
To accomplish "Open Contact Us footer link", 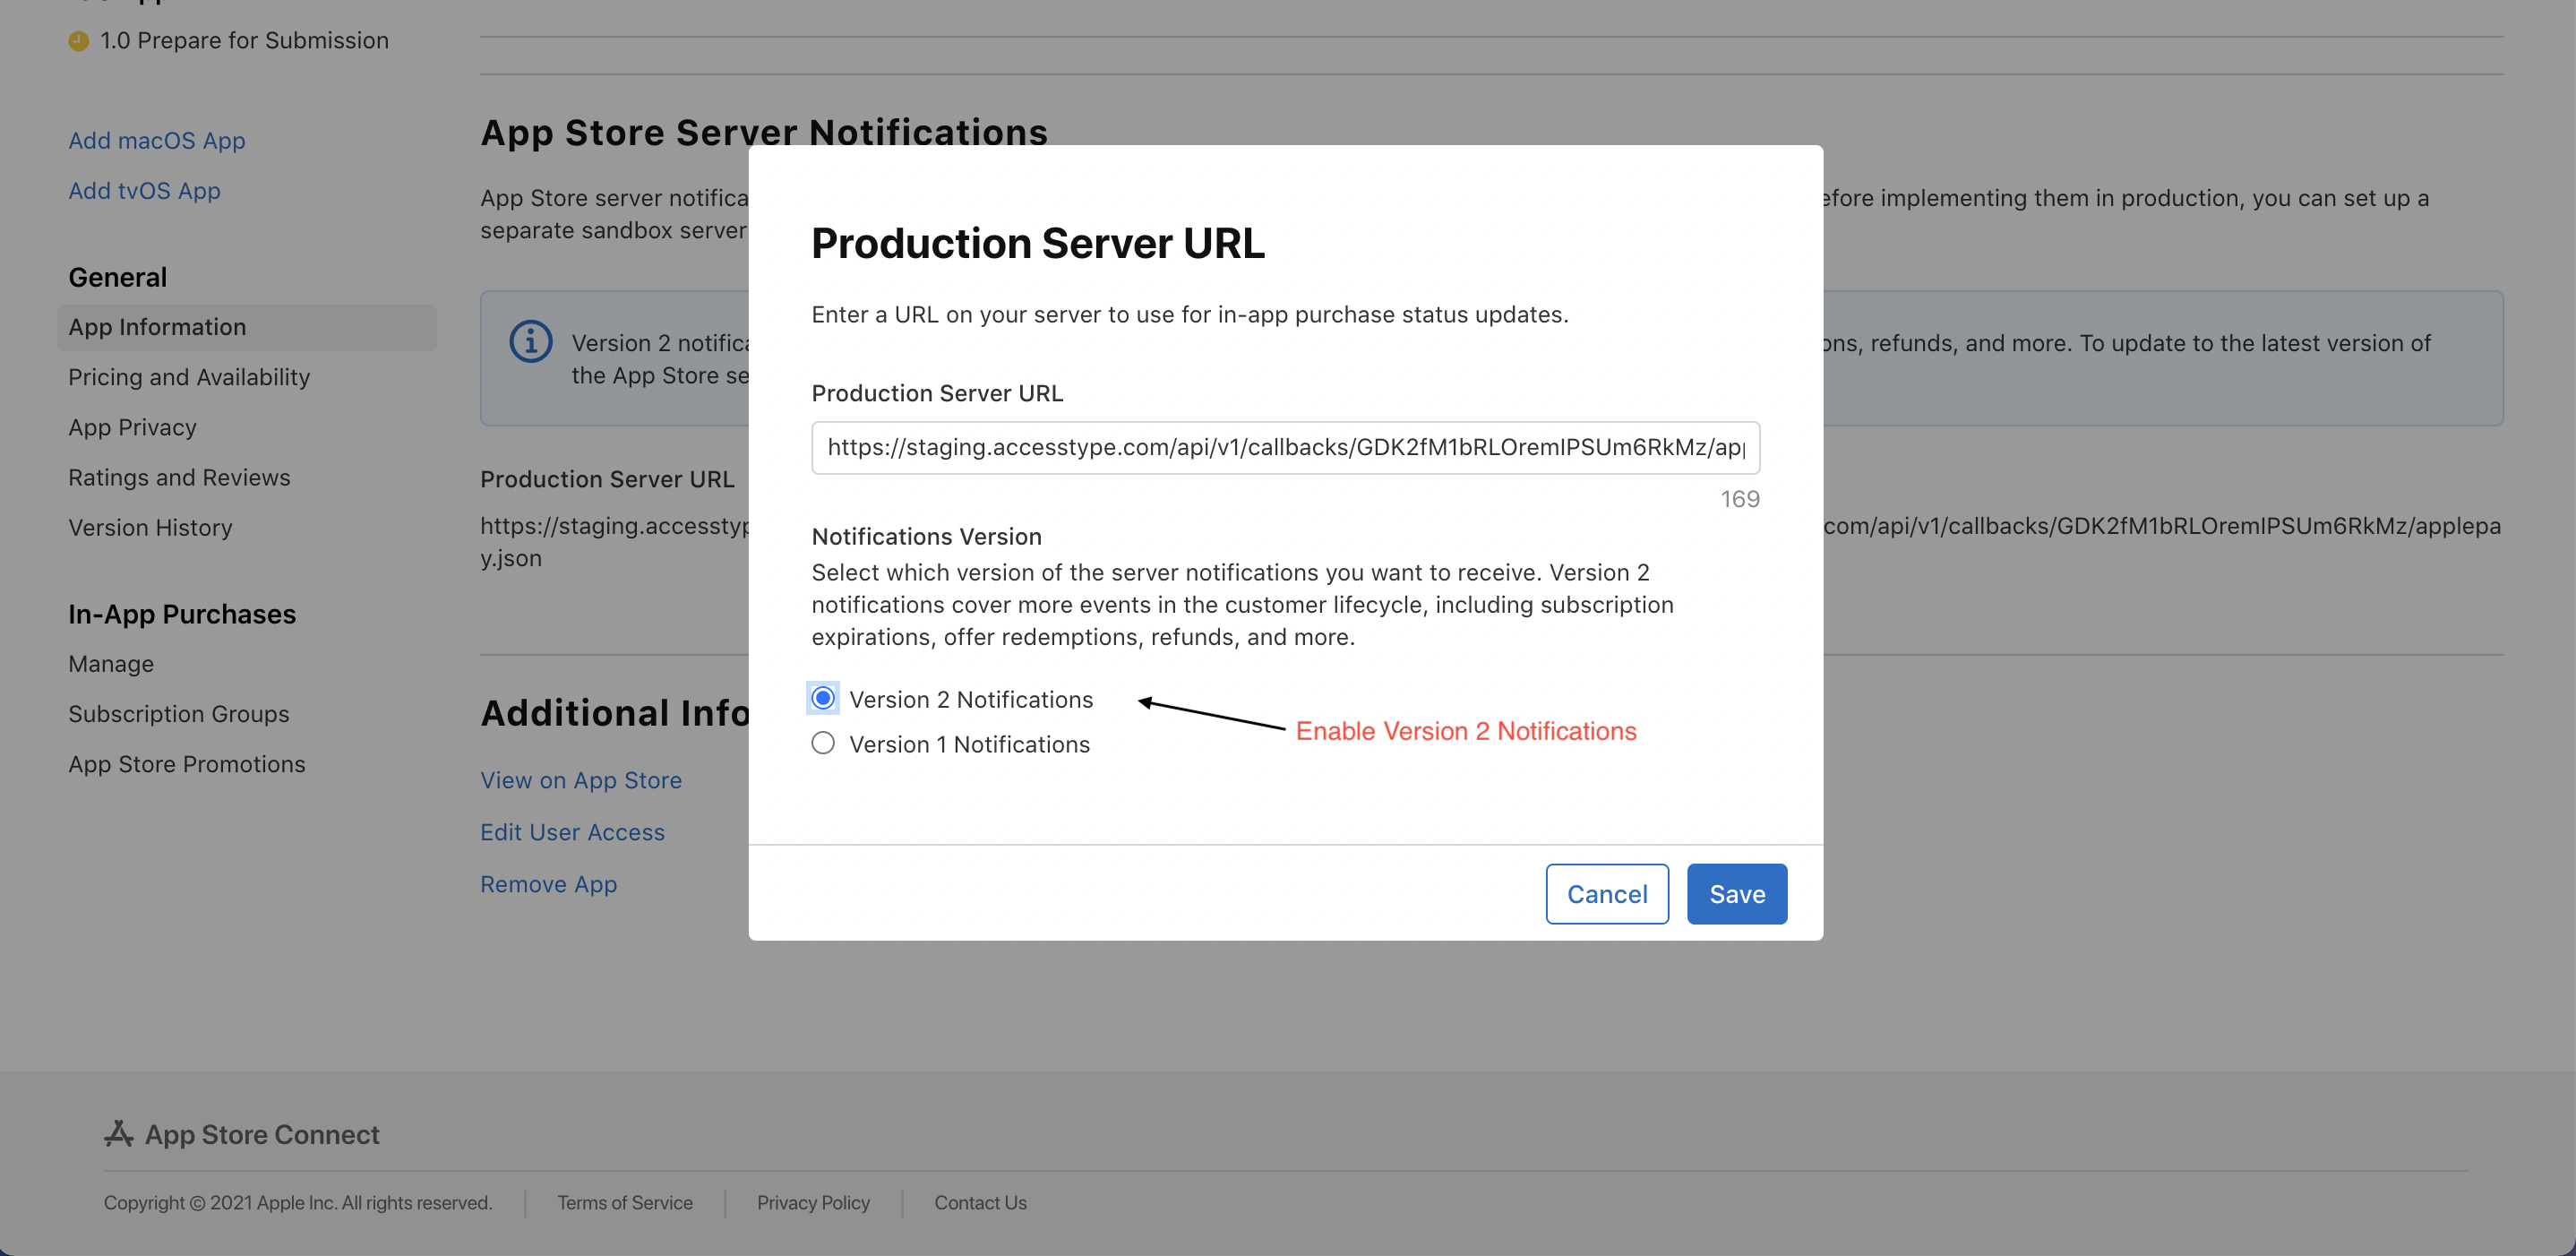I will pos(980,1202).
